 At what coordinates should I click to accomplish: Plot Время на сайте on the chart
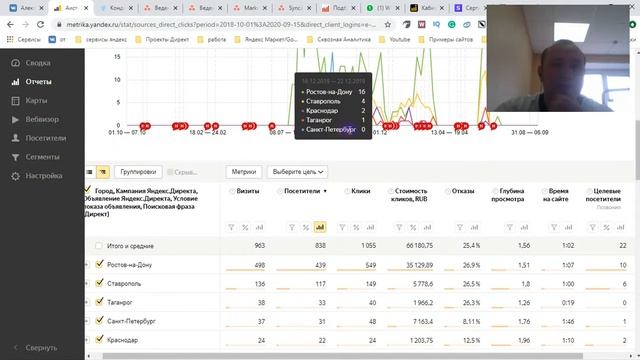tap(569, 227)
